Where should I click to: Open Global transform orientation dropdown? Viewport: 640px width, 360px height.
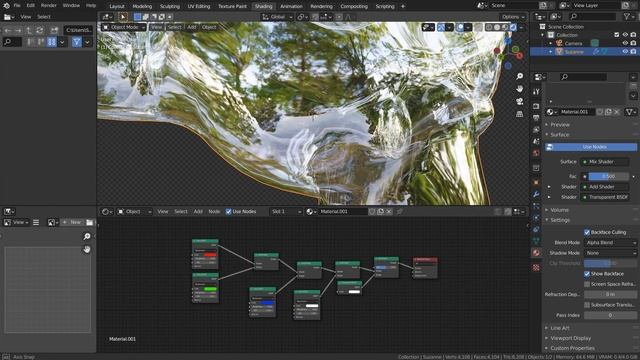(x=277, y=17)
